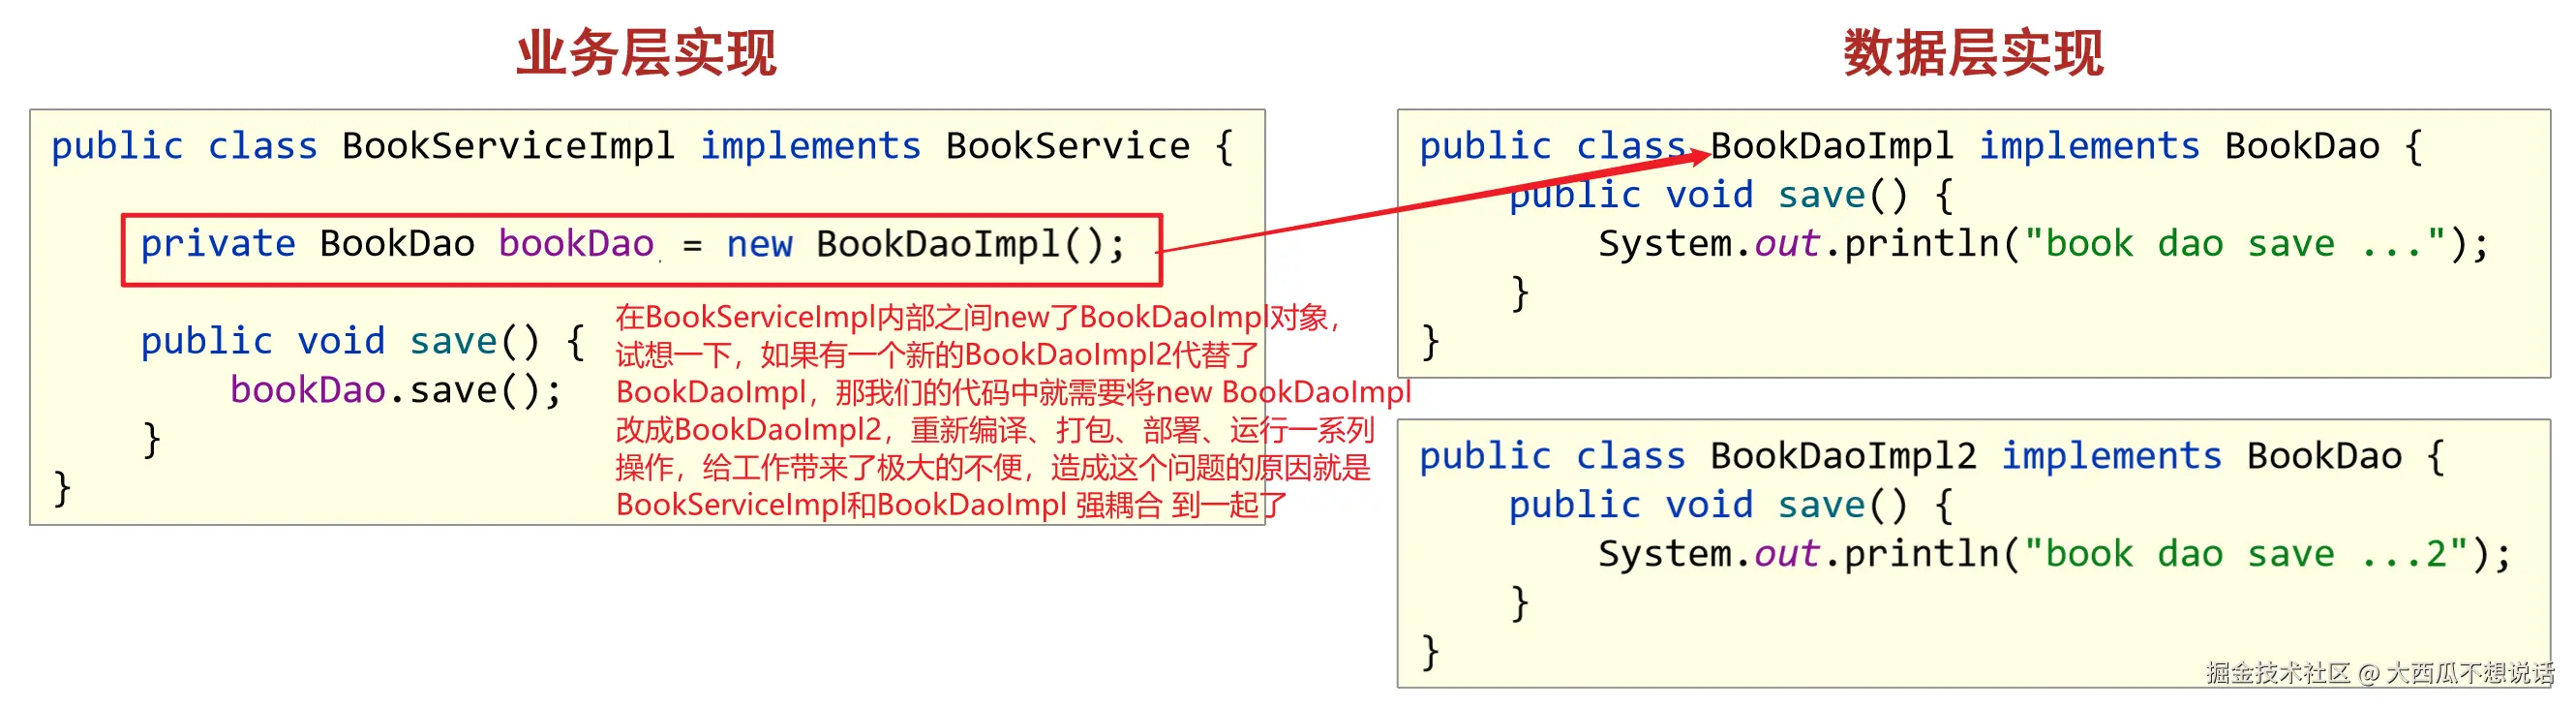Click the "bookDao.save();" code line
The width and height of the screenshot is (2576, 707).
(x=396, y=391)
